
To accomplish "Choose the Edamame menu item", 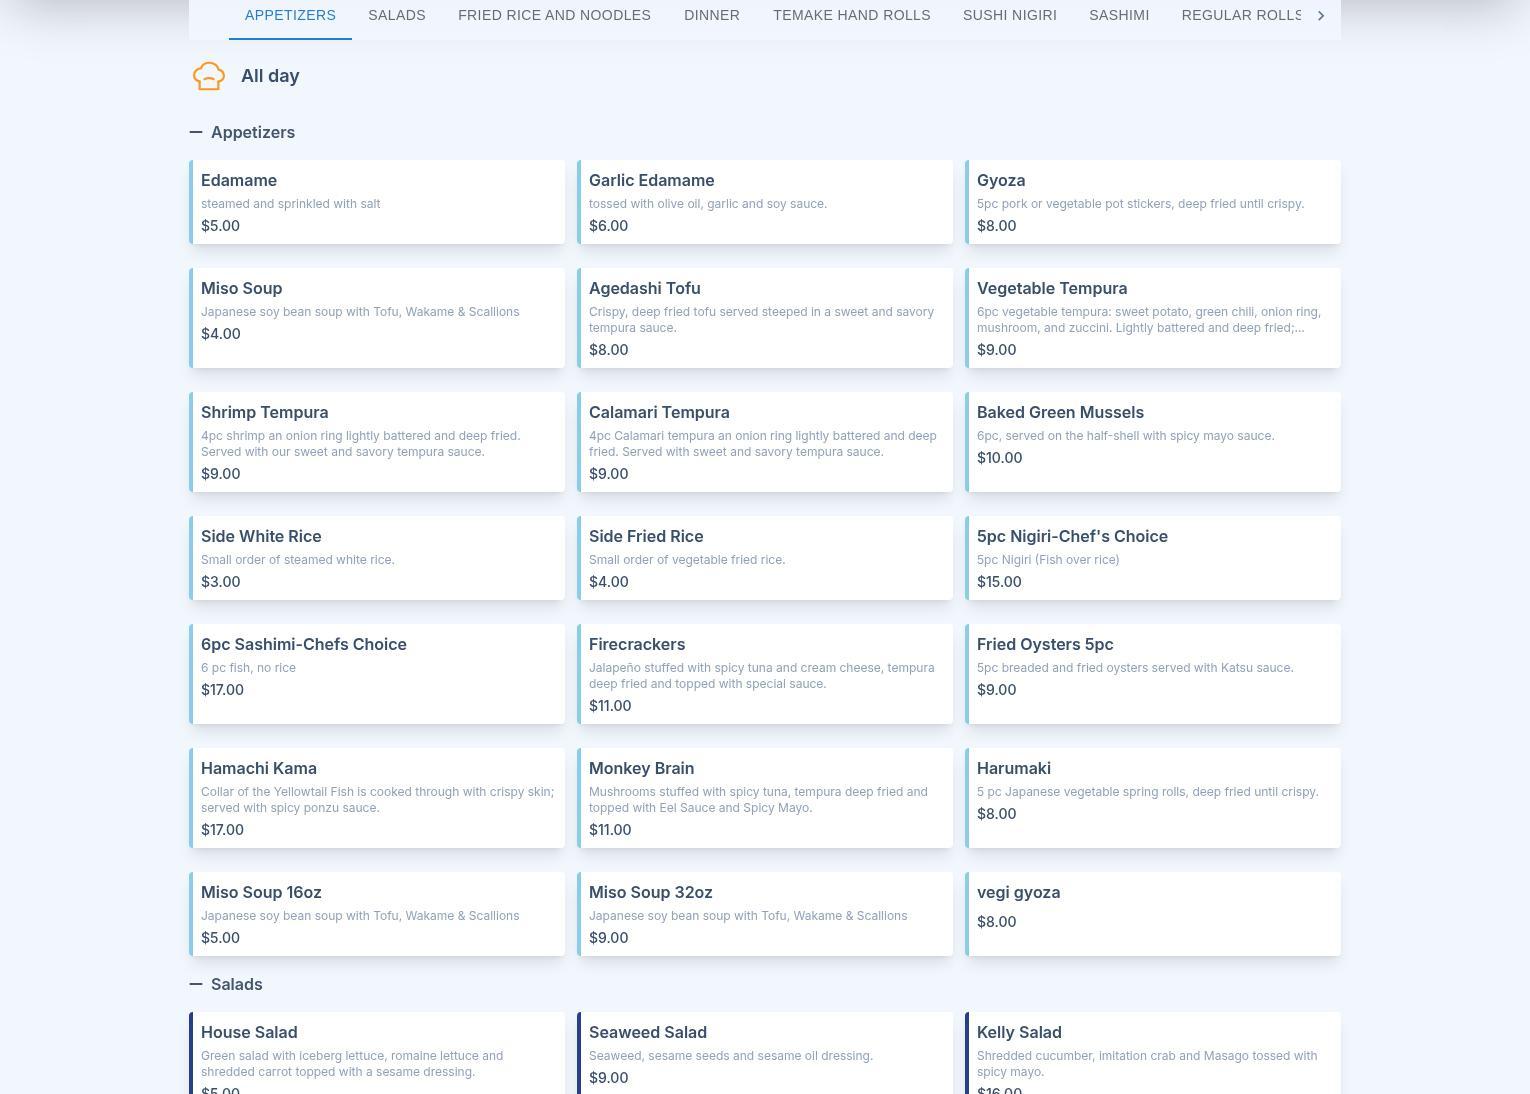I will 378,202.
